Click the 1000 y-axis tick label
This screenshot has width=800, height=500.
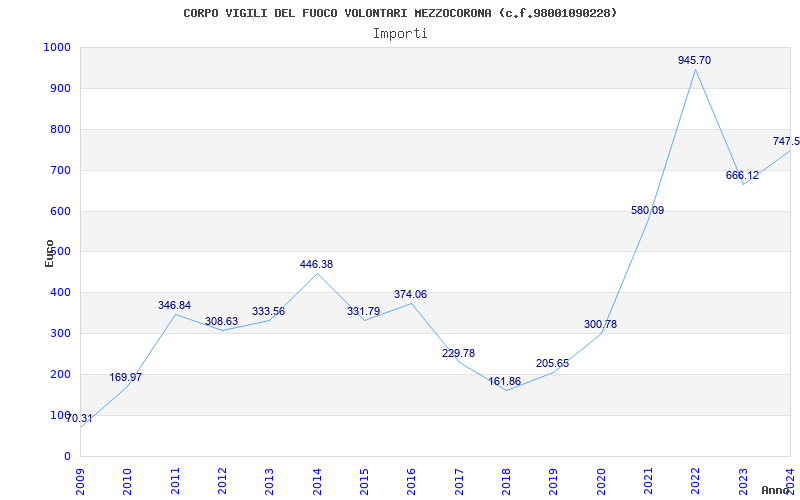pyautogui.click(x=57, y=47)
